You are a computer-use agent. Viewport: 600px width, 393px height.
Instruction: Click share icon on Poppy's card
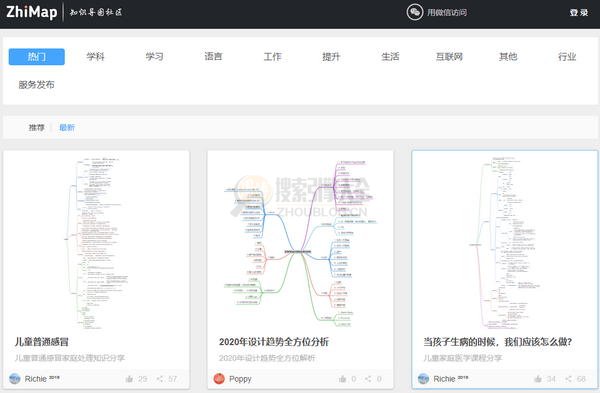[x=368, y=379]
